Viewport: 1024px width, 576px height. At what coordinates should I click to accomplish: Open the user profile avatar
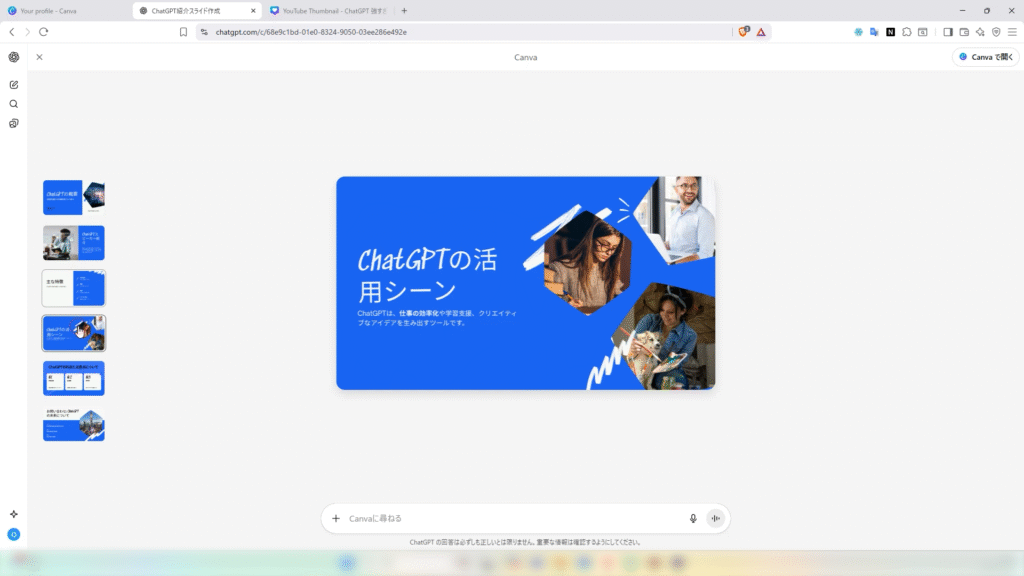tap(14, 535)
